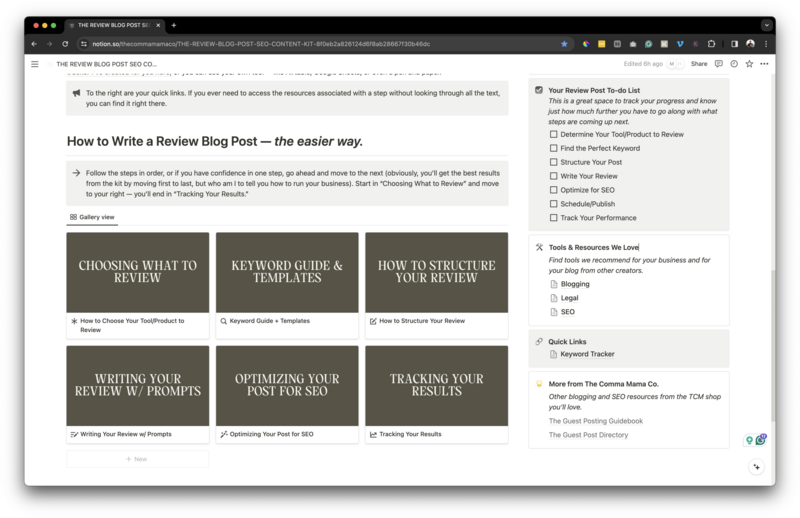The height and width of the screenshot is (518, 800).
Task: Check Optimize for SEO
Action: [553, 190]
